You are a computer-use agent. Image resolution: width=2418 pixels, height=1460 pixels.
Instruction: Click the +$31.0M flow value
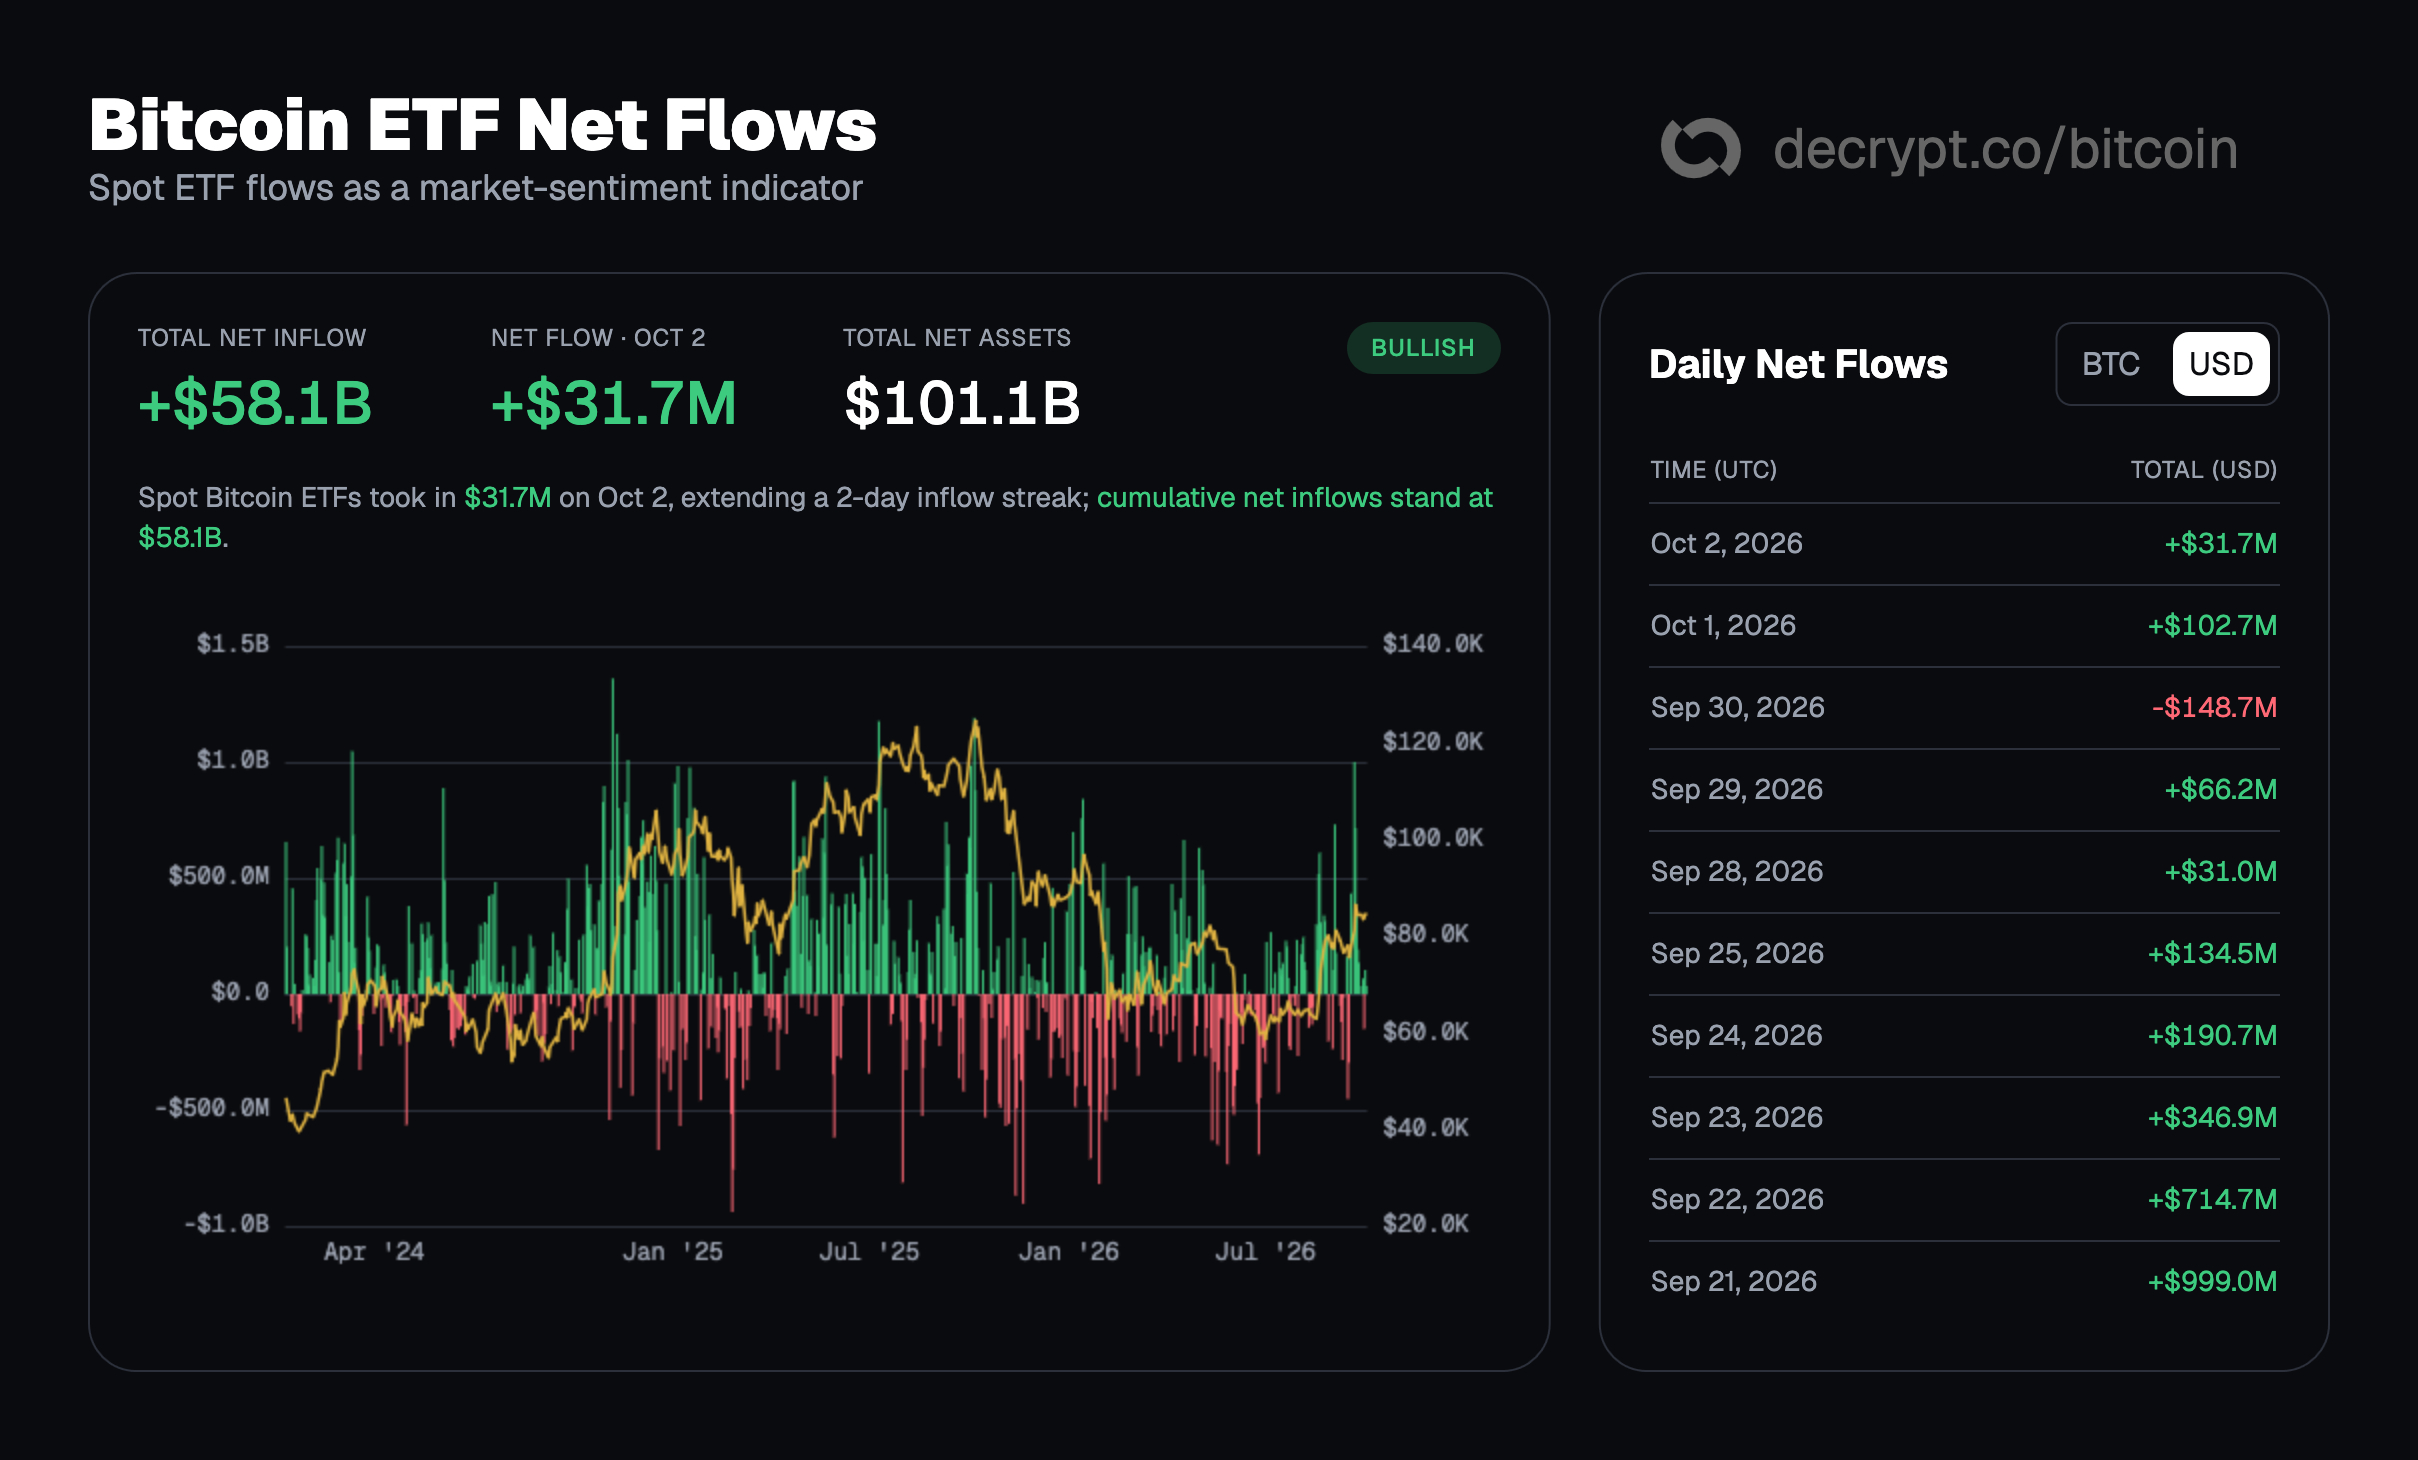[x=2221, y=871]
